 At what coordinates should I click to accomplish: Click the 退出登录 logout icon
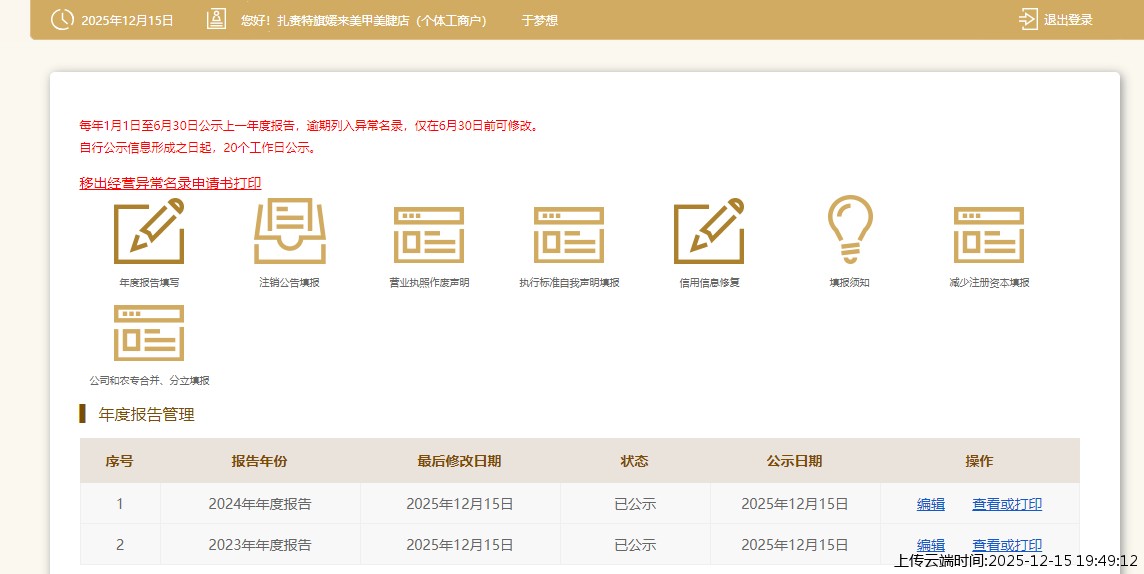(1028, 19)
